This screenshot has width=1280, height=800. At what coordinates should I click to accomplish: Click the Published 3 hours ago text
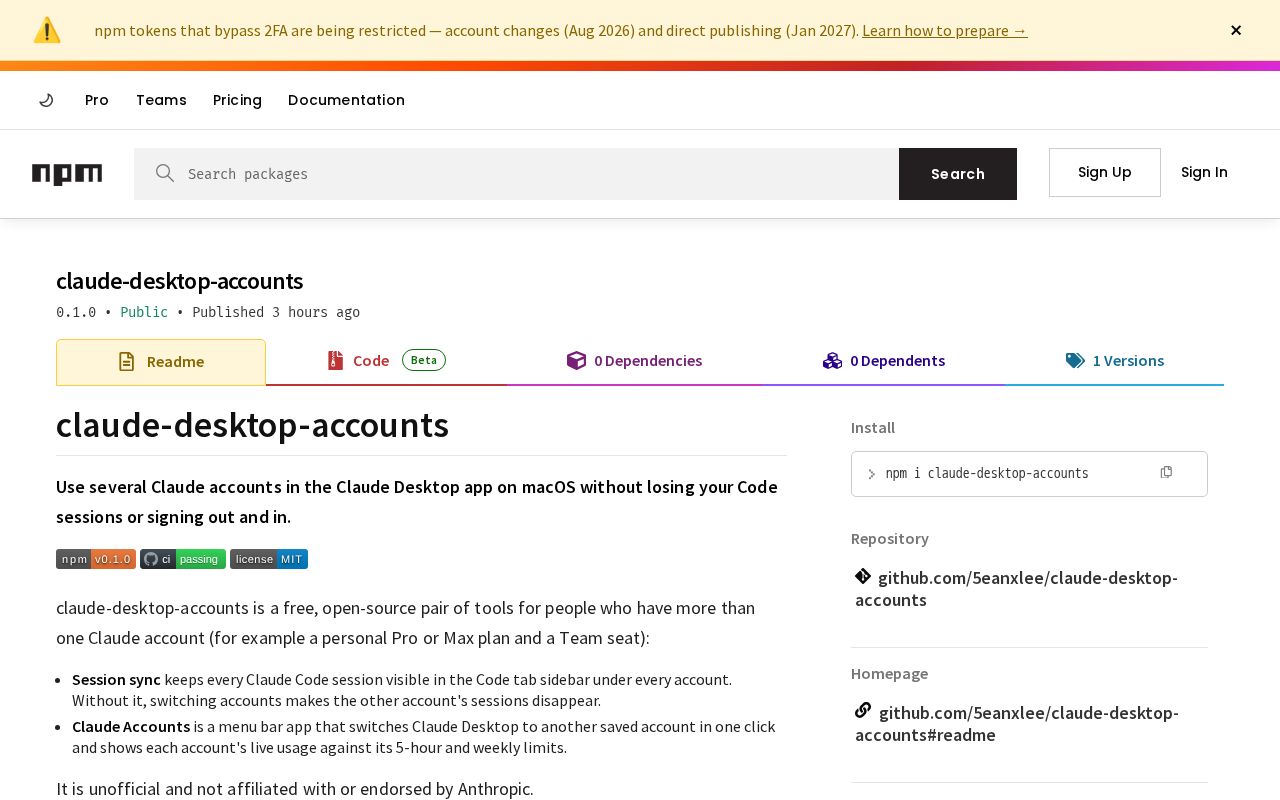click(276, 312)
